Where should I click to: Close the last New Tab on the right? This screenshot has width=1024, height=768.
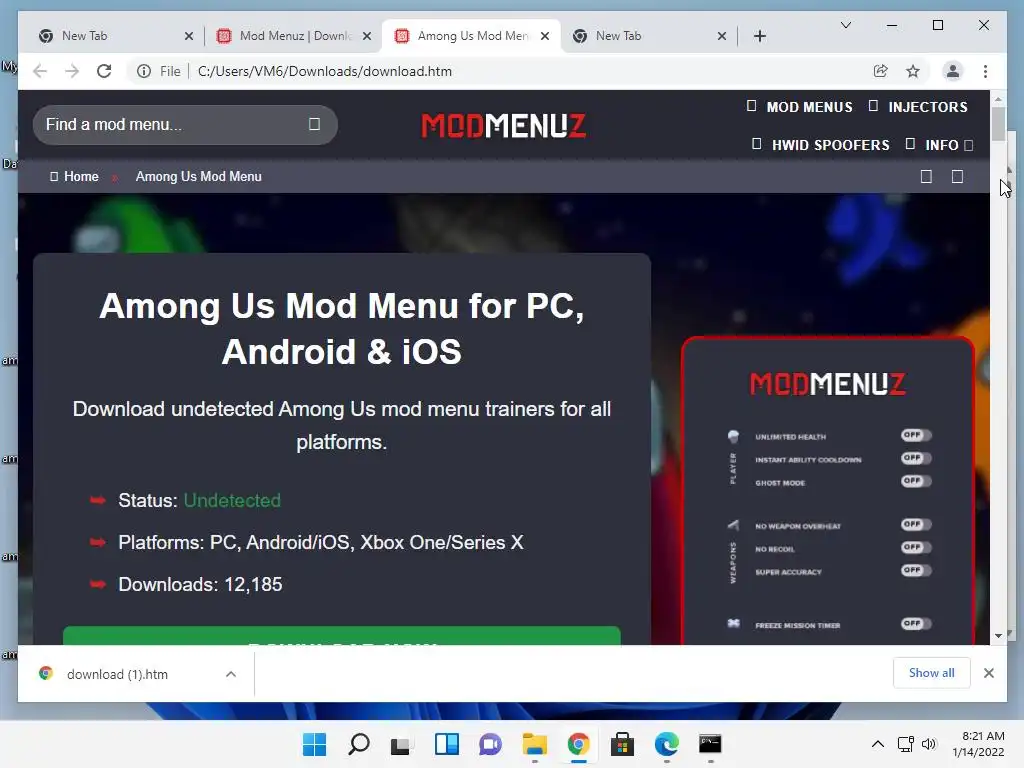(722, 36)
